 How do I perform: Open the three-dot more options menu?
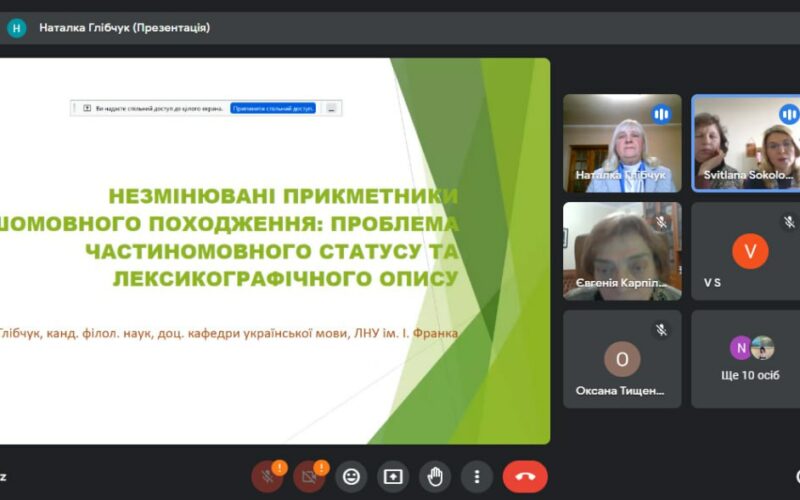tap(477, 476)
